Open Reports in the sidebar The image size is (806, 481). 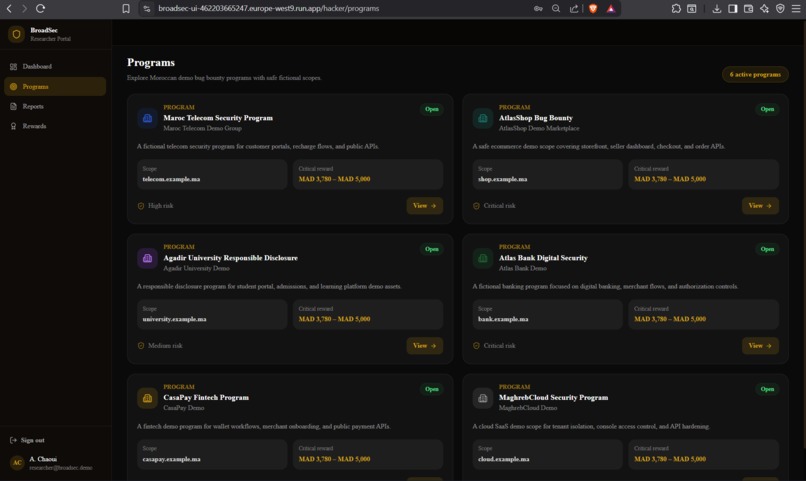pos(55,106)
